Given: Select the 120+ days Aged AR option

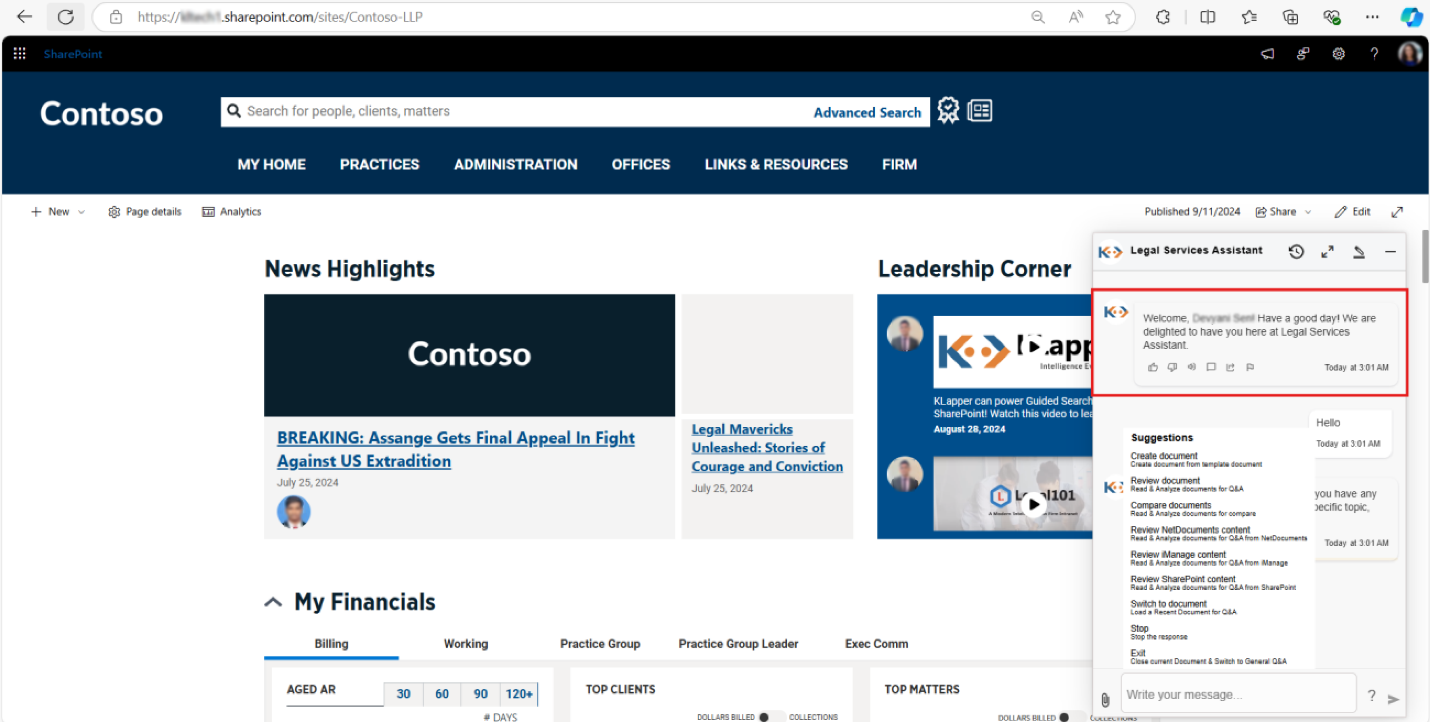Looking at the screenshot, I should [519, 694].
